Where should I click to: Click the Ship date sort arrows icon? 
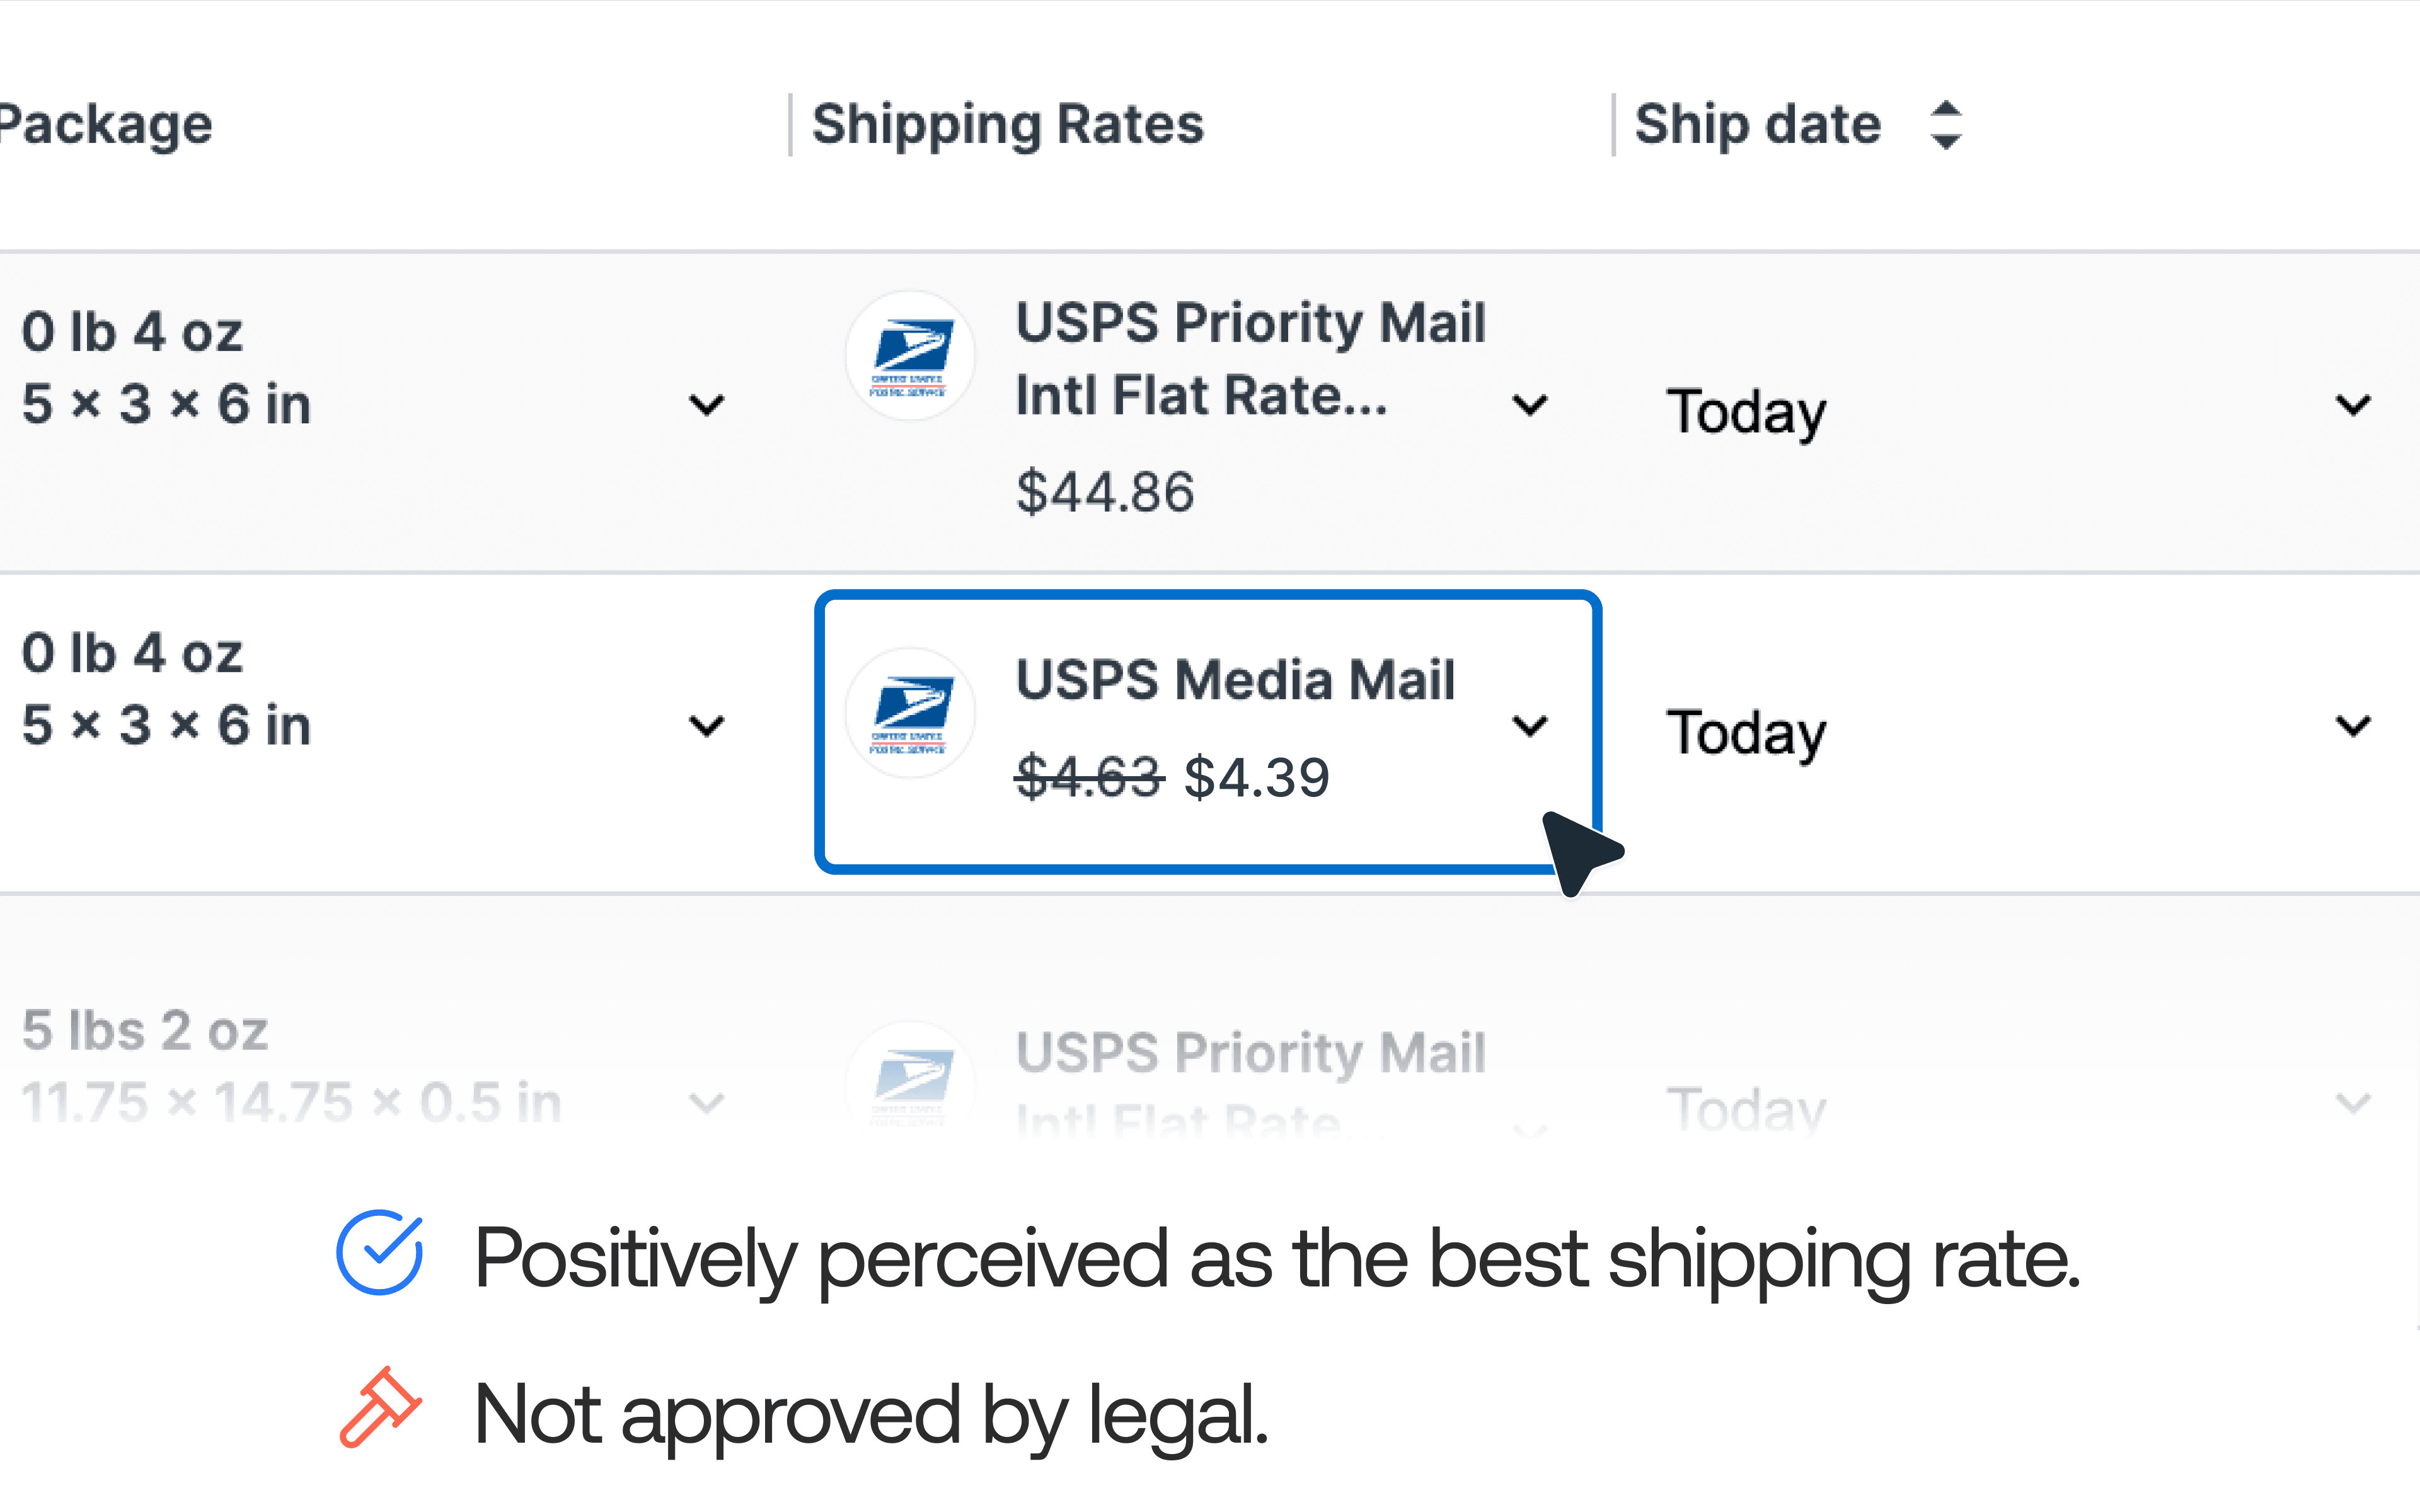[x=1945, y=125]
